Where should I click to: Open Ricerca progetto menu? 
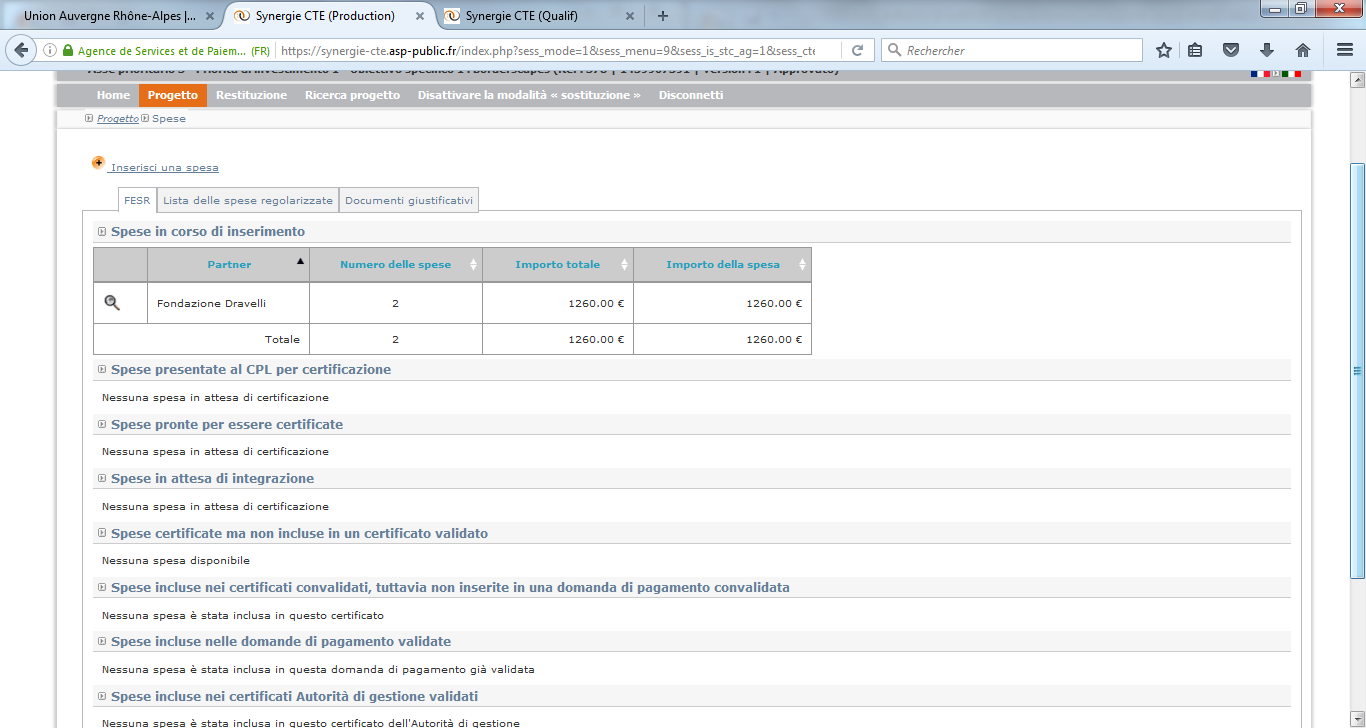point(352,95)
